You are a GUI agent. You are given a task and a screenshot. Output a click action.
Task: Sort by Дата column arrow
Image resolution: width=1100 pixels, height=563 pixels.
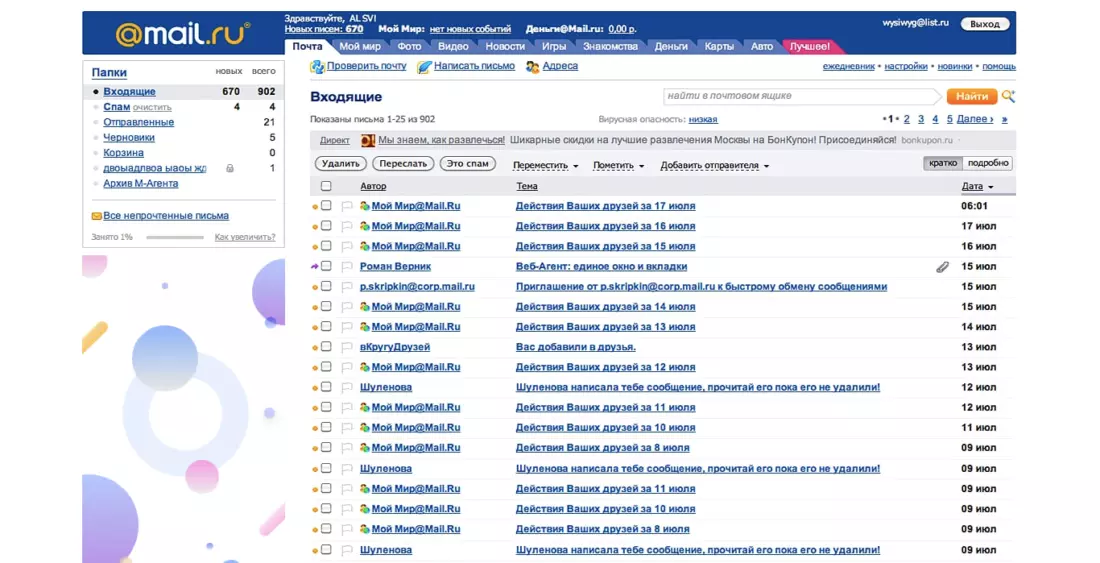tap(991, 187)
